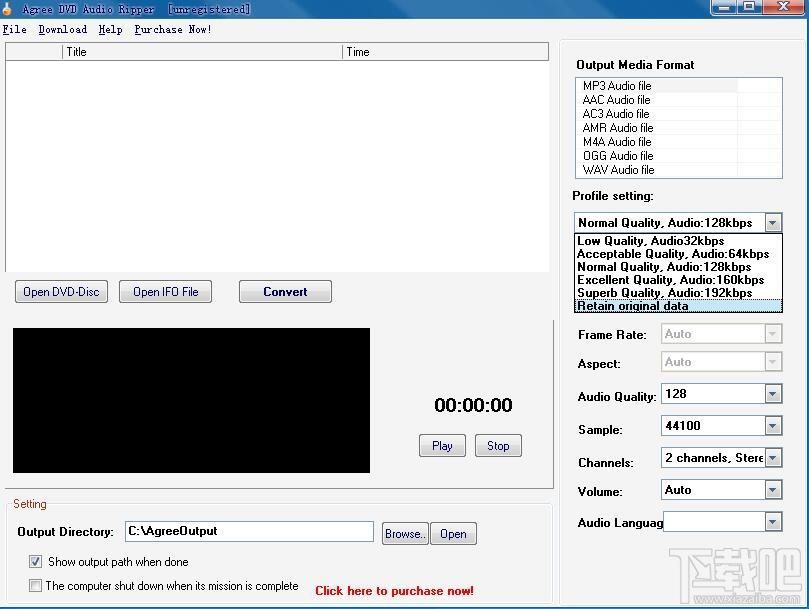Enable computer shut down when mission complete
The width and height of the screenshot is (809, 609).
35,586
